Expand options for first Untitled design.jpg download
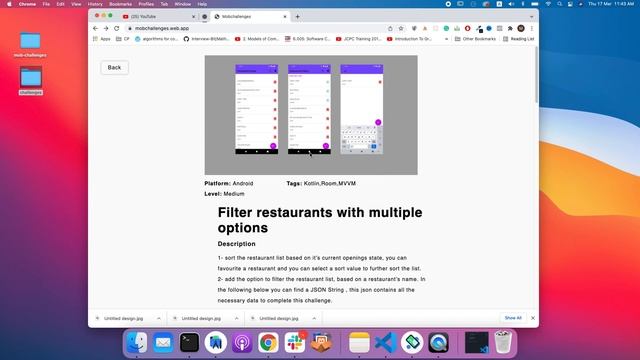 pyautogui.click(x=159, y=318)
